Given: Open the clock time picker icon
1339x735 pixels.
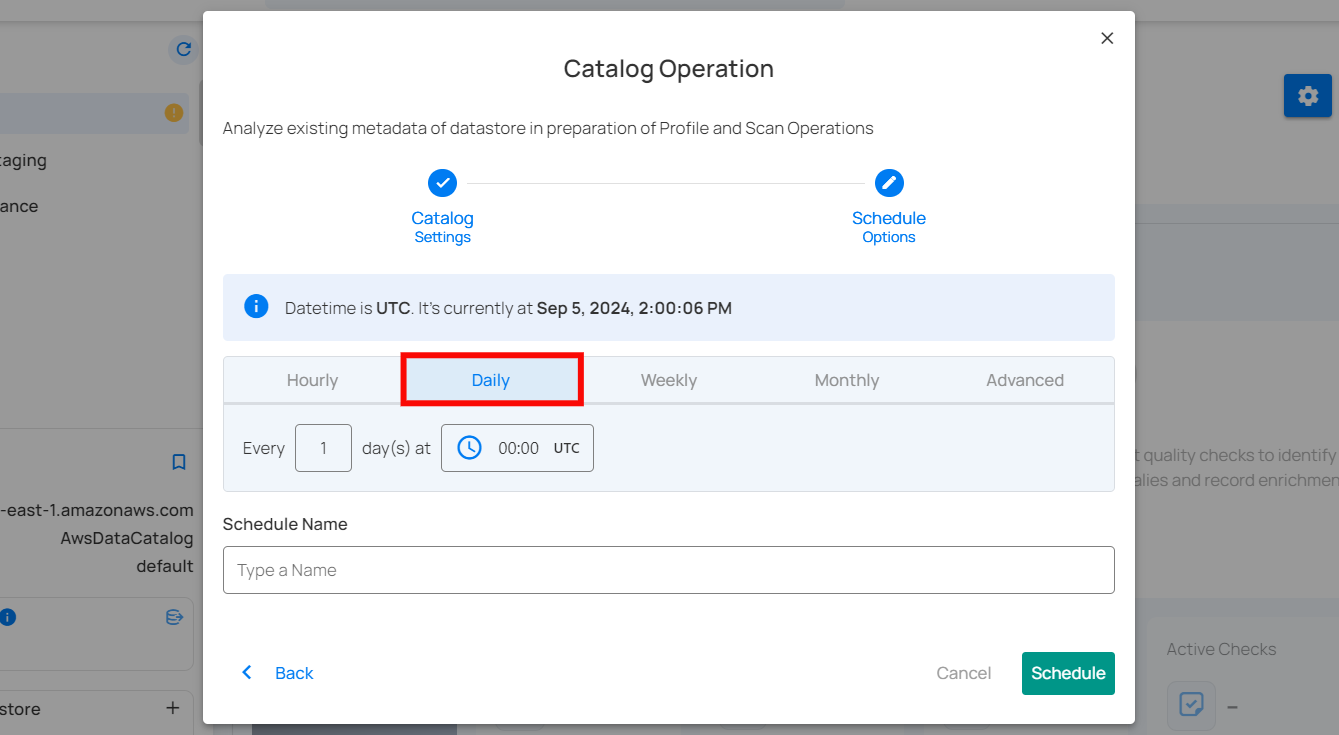Looking at the screenshot, I should coord(469,448).
